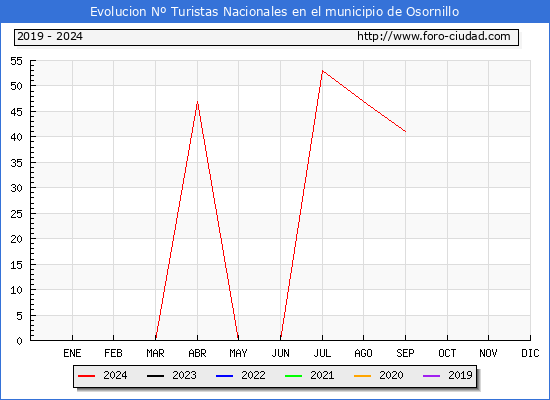Image resolution: width=550 pixels, height=400 pixels.
Task: Click the black 2023 legend swatch
Action: click(x=155, y=376)
